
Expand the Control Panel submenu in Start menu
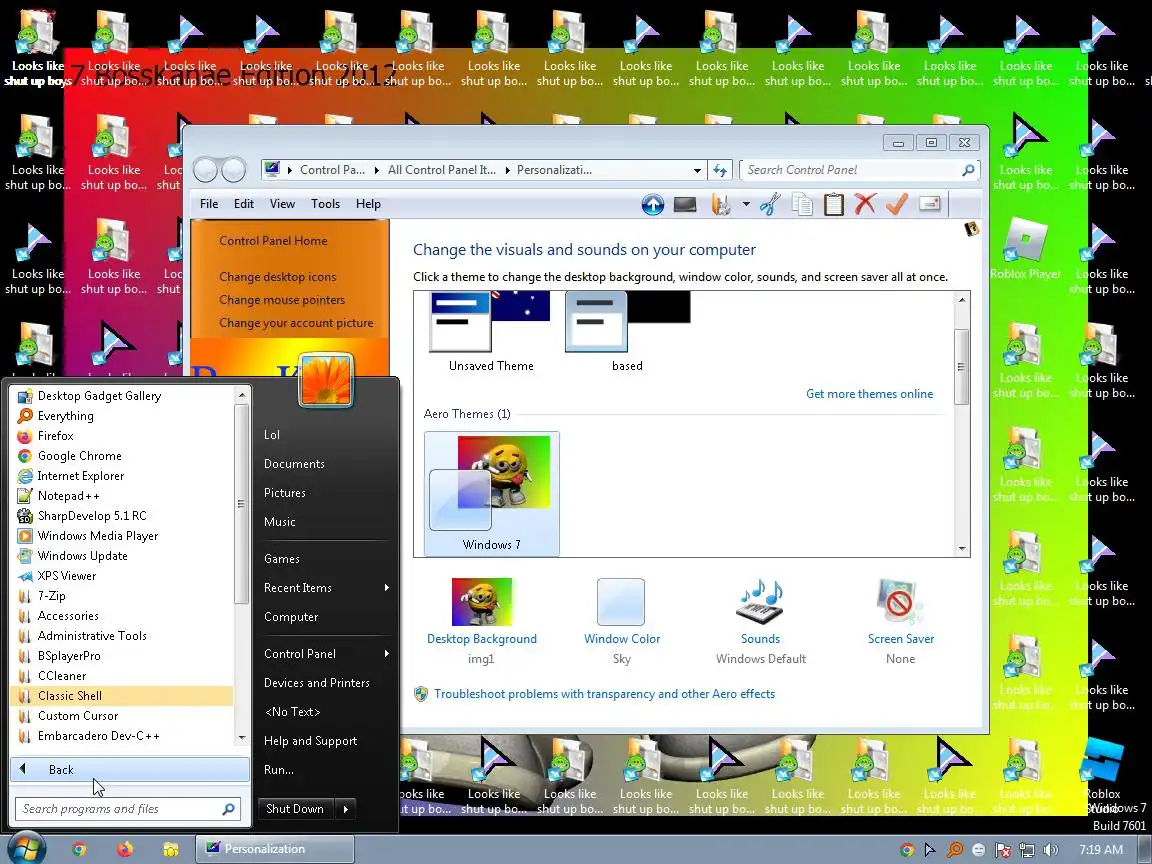tap(325, 654)
